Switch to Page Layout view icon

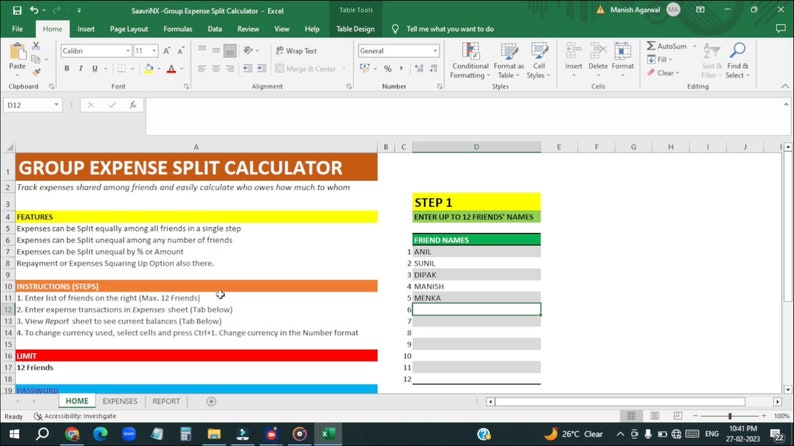point(654,416)
